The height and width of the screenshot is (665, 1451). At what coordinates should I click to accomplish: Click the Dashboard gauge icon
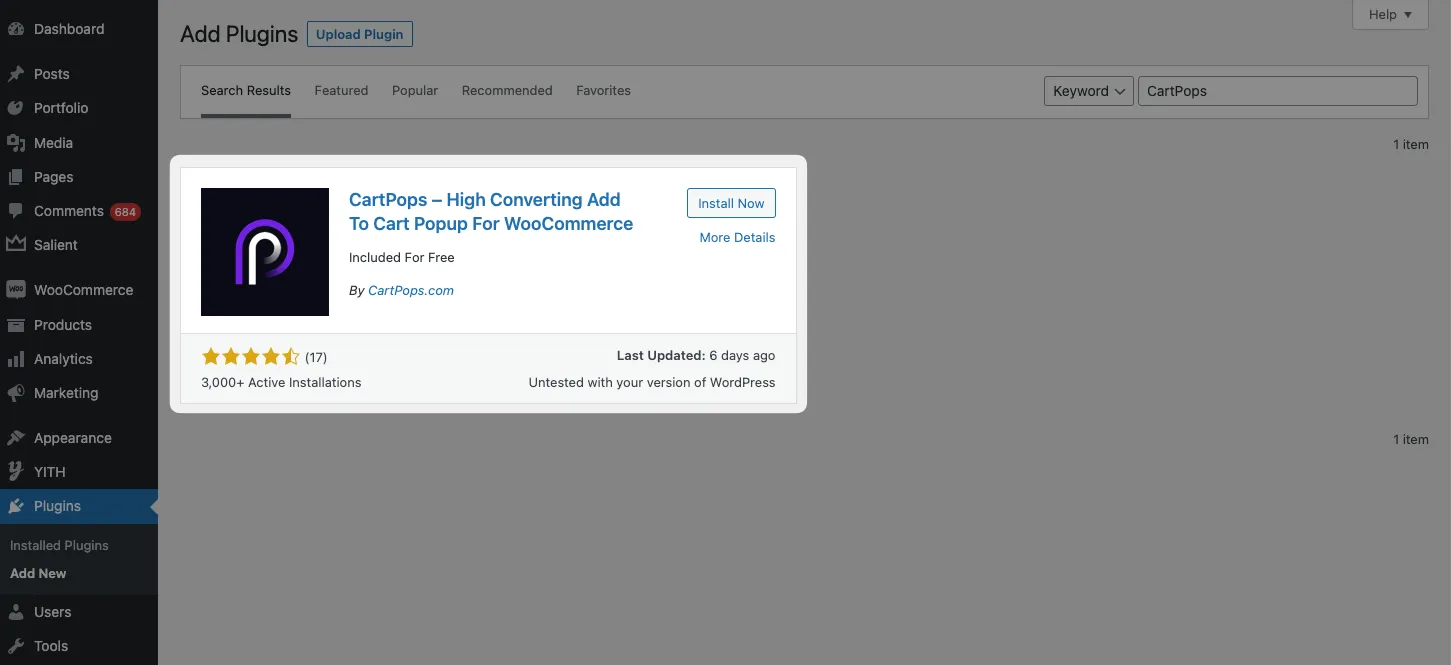(x=16, y=29)
